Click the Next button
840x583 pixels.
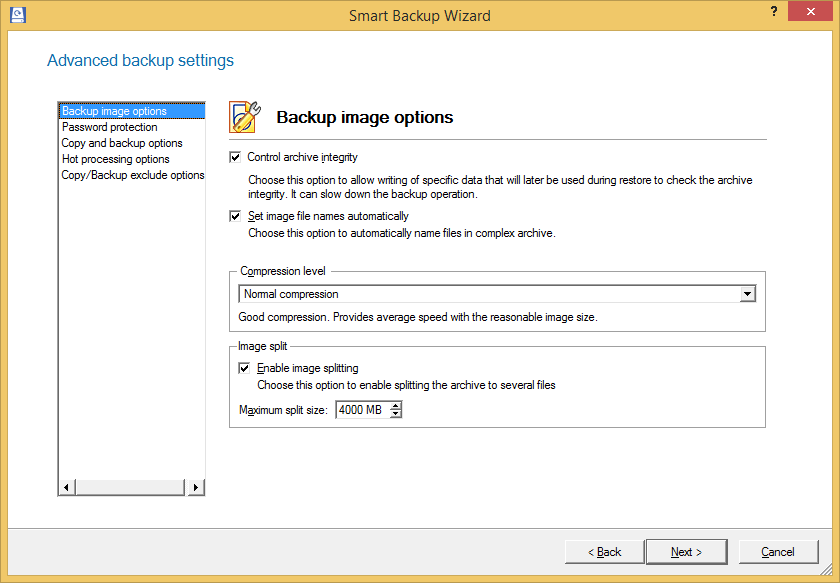pos(686,552)
